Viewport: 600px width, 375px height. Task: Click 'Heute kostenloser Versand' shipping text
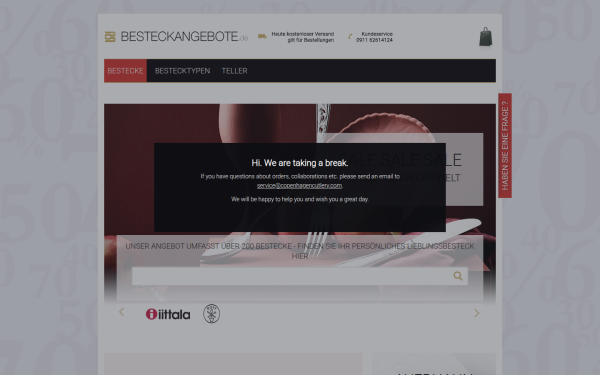(x=303, y=37)
